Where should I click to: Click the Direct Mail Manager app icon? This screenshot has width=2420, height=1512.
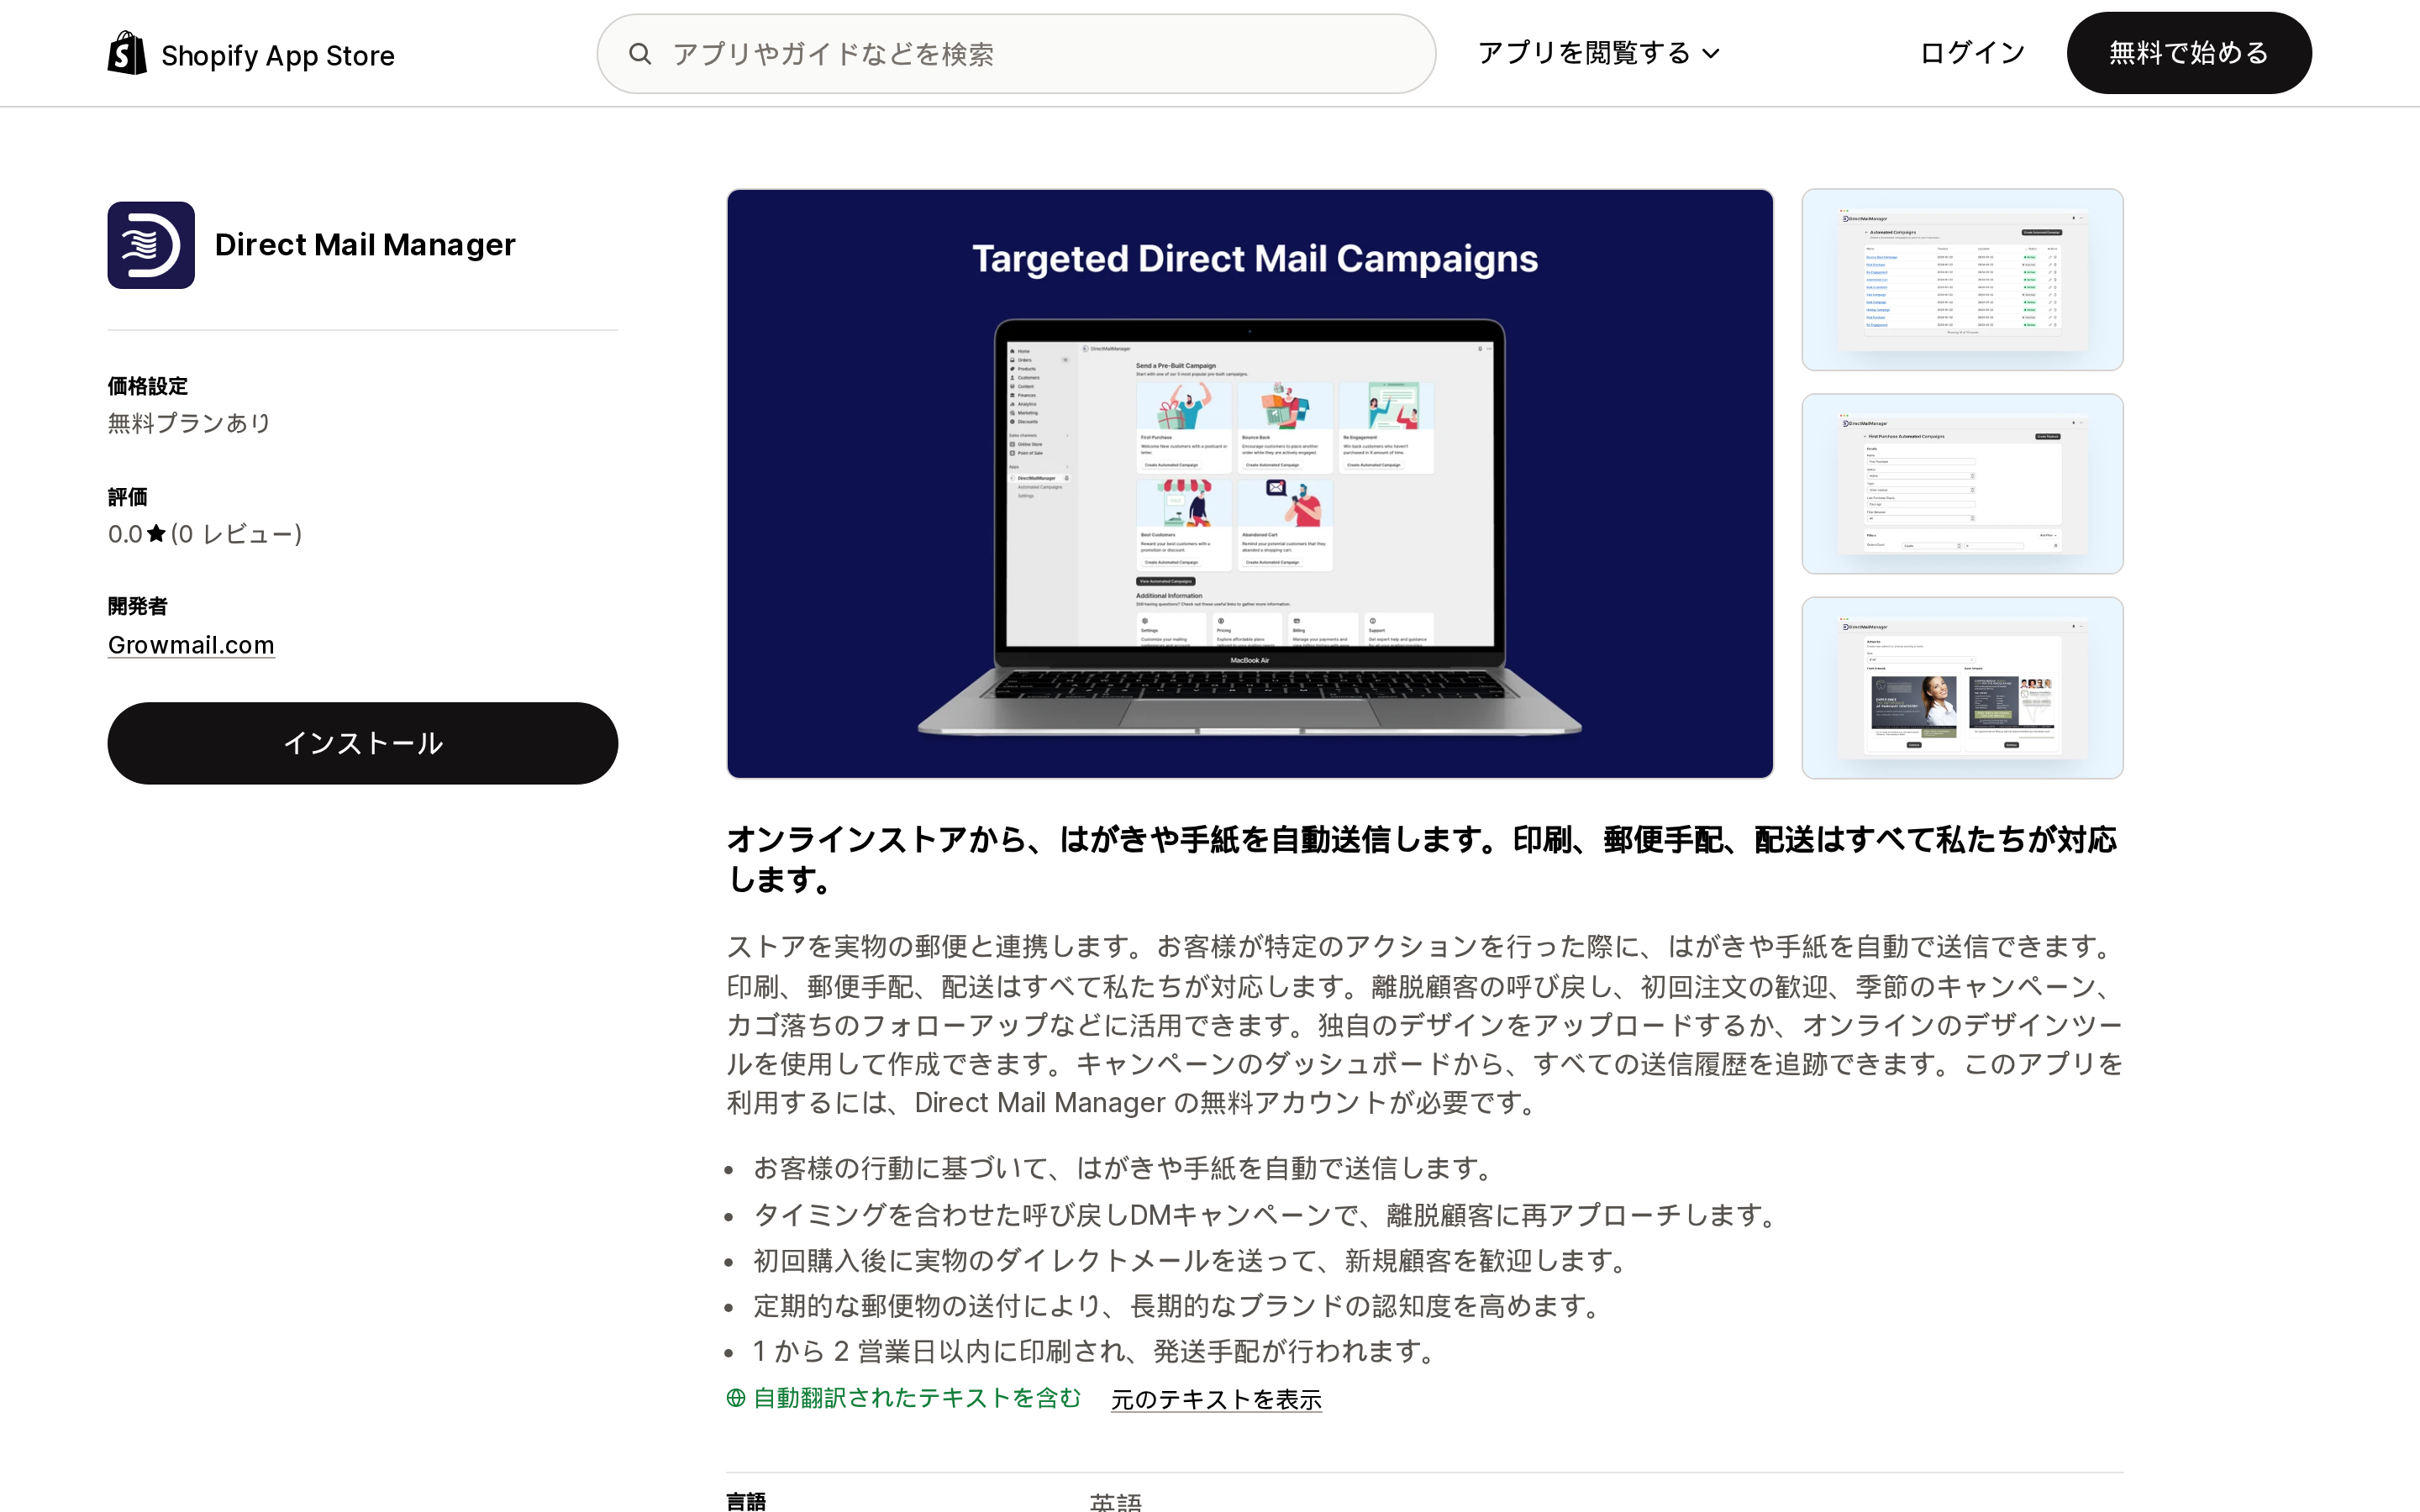click(x=151, y=245)
